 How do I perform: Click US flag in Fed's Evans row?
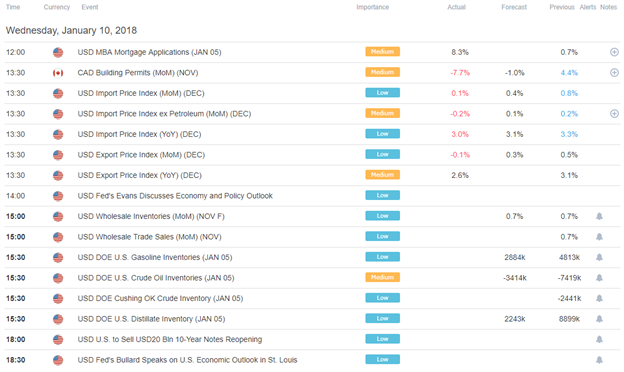(58, 196)
